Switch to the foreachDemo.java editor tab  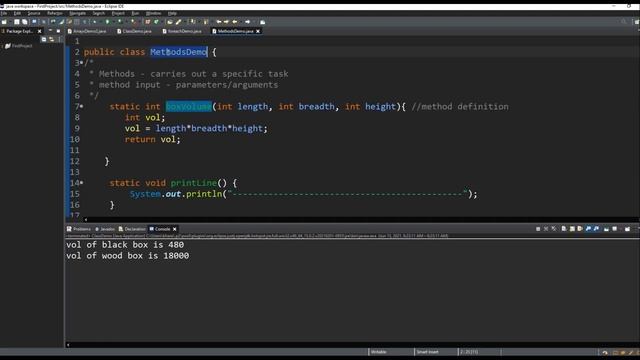[x=182, y=31]
